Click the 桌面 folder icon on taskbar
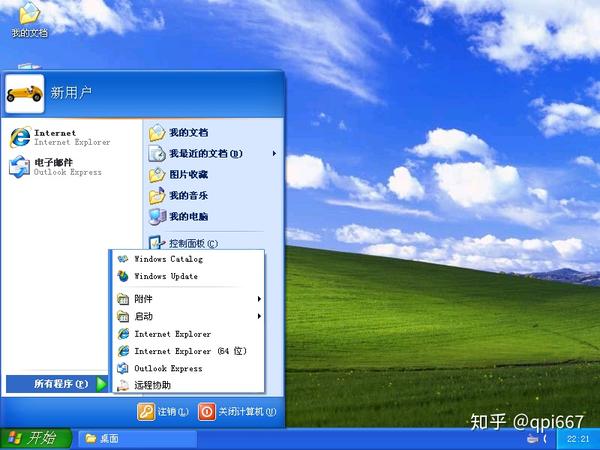Viewport: 600px width, 450px height. coord(91,439)
